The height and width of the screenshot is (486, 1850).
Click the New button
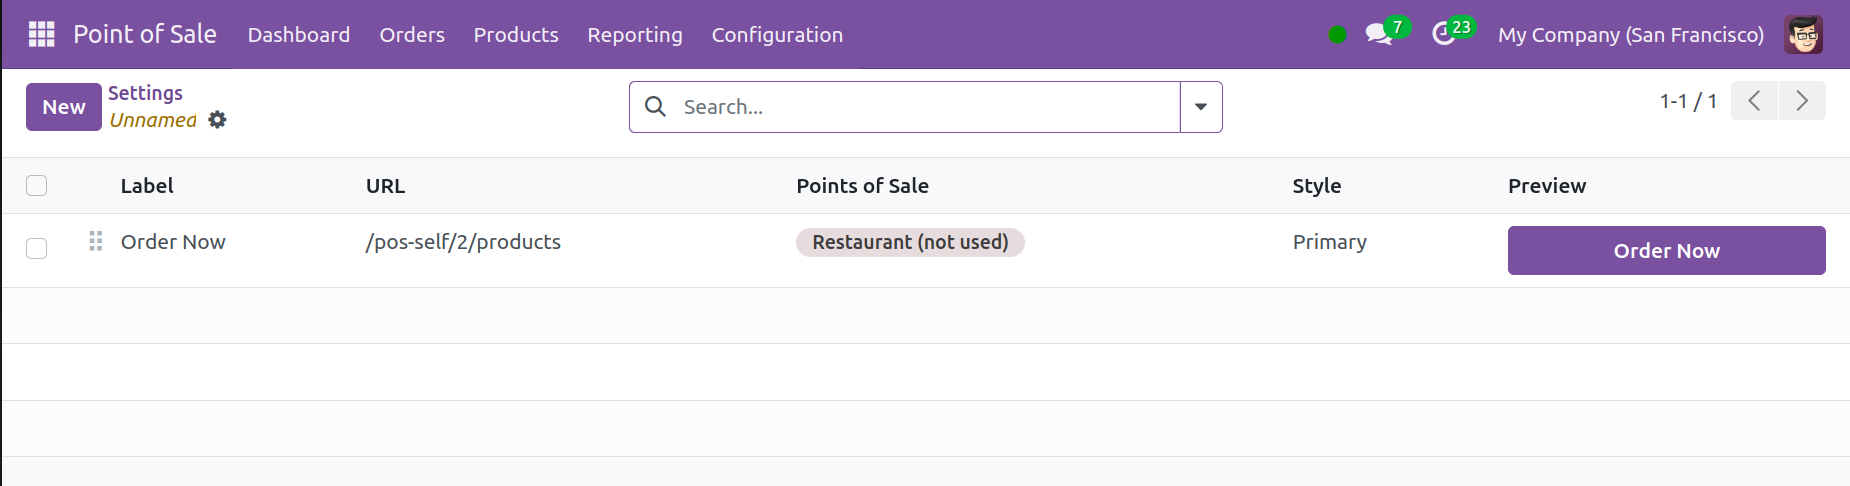coord(64,107)
